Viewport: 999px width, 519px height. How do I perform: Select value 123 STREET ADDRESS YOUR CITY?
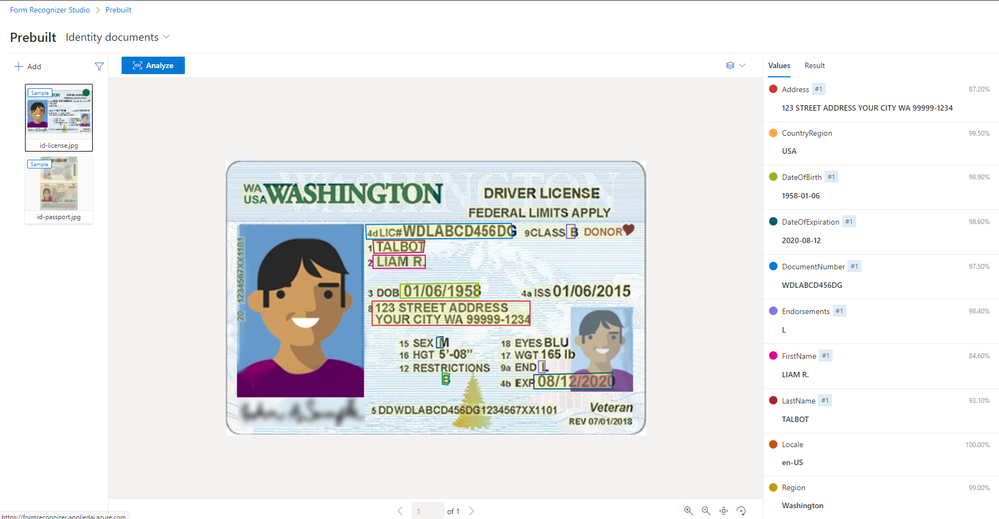coord(867,108)
